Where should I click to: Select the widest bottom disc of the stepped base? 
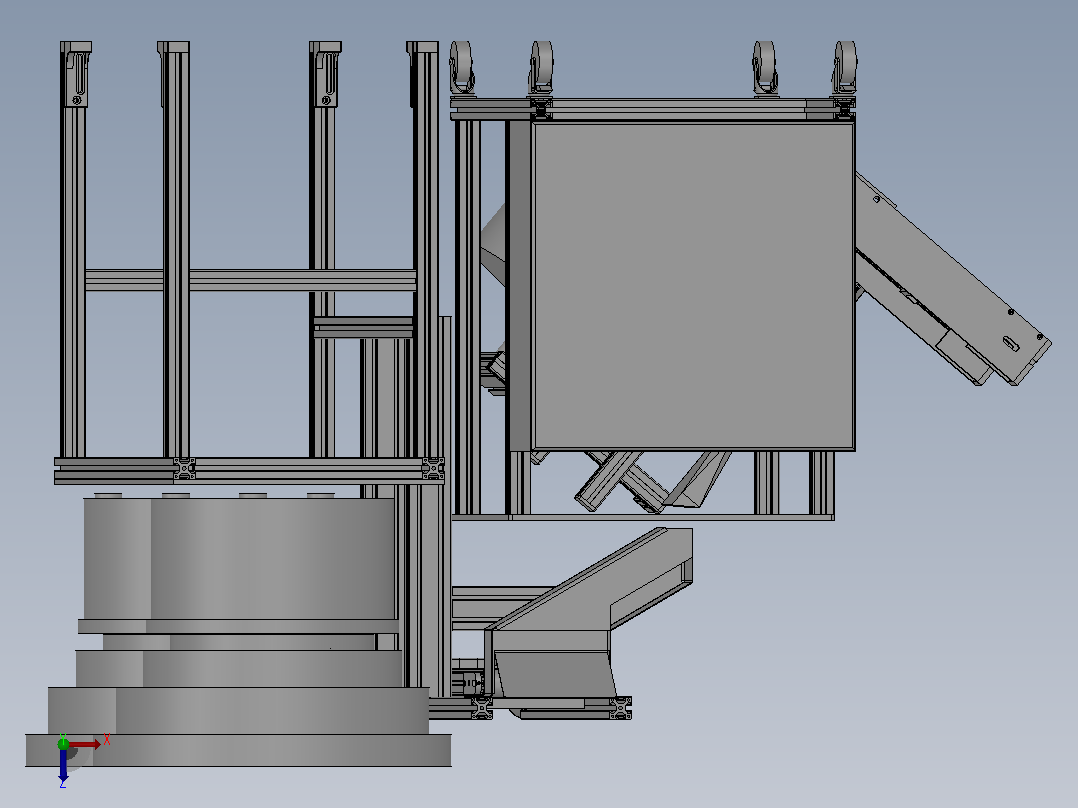[239, 750]
